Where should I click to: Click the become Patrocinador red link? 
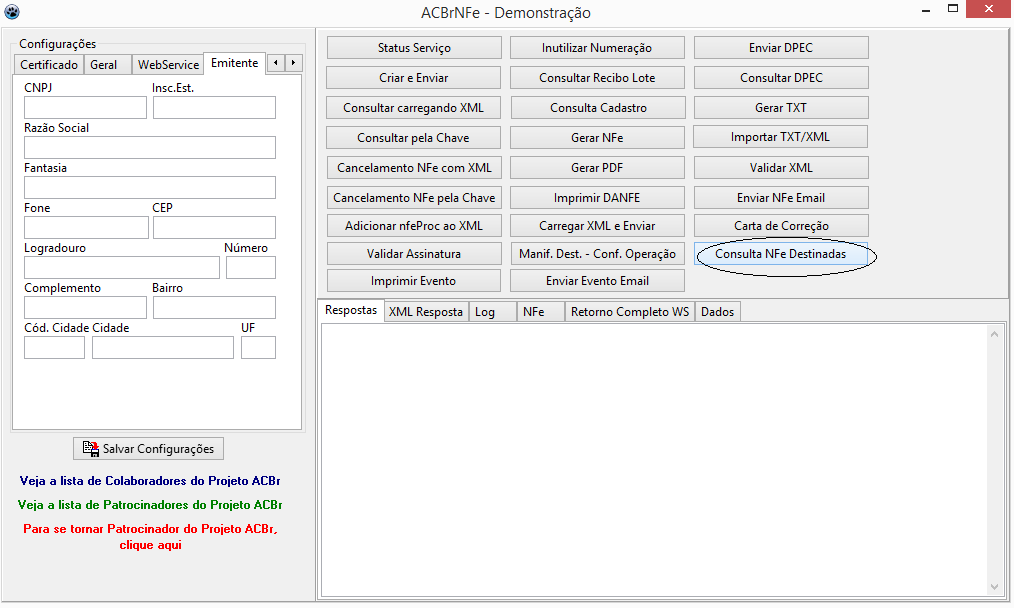pos(150,536)
